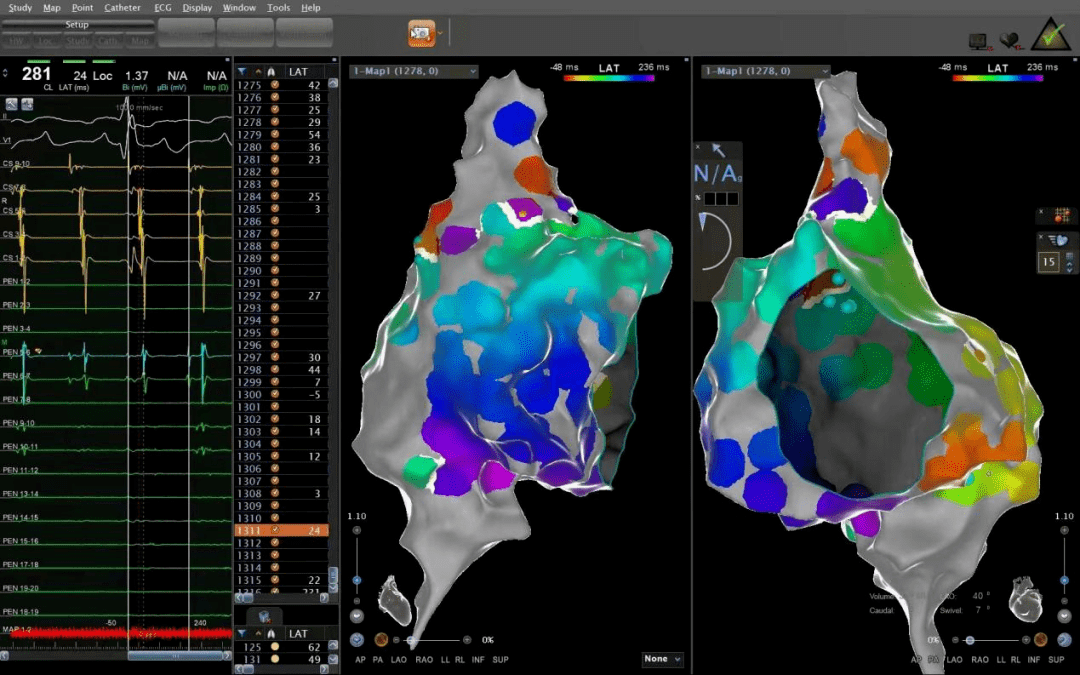Click the green checkmark triangle status icon
Screen dimensions: 1080x675
[1050, 35]
